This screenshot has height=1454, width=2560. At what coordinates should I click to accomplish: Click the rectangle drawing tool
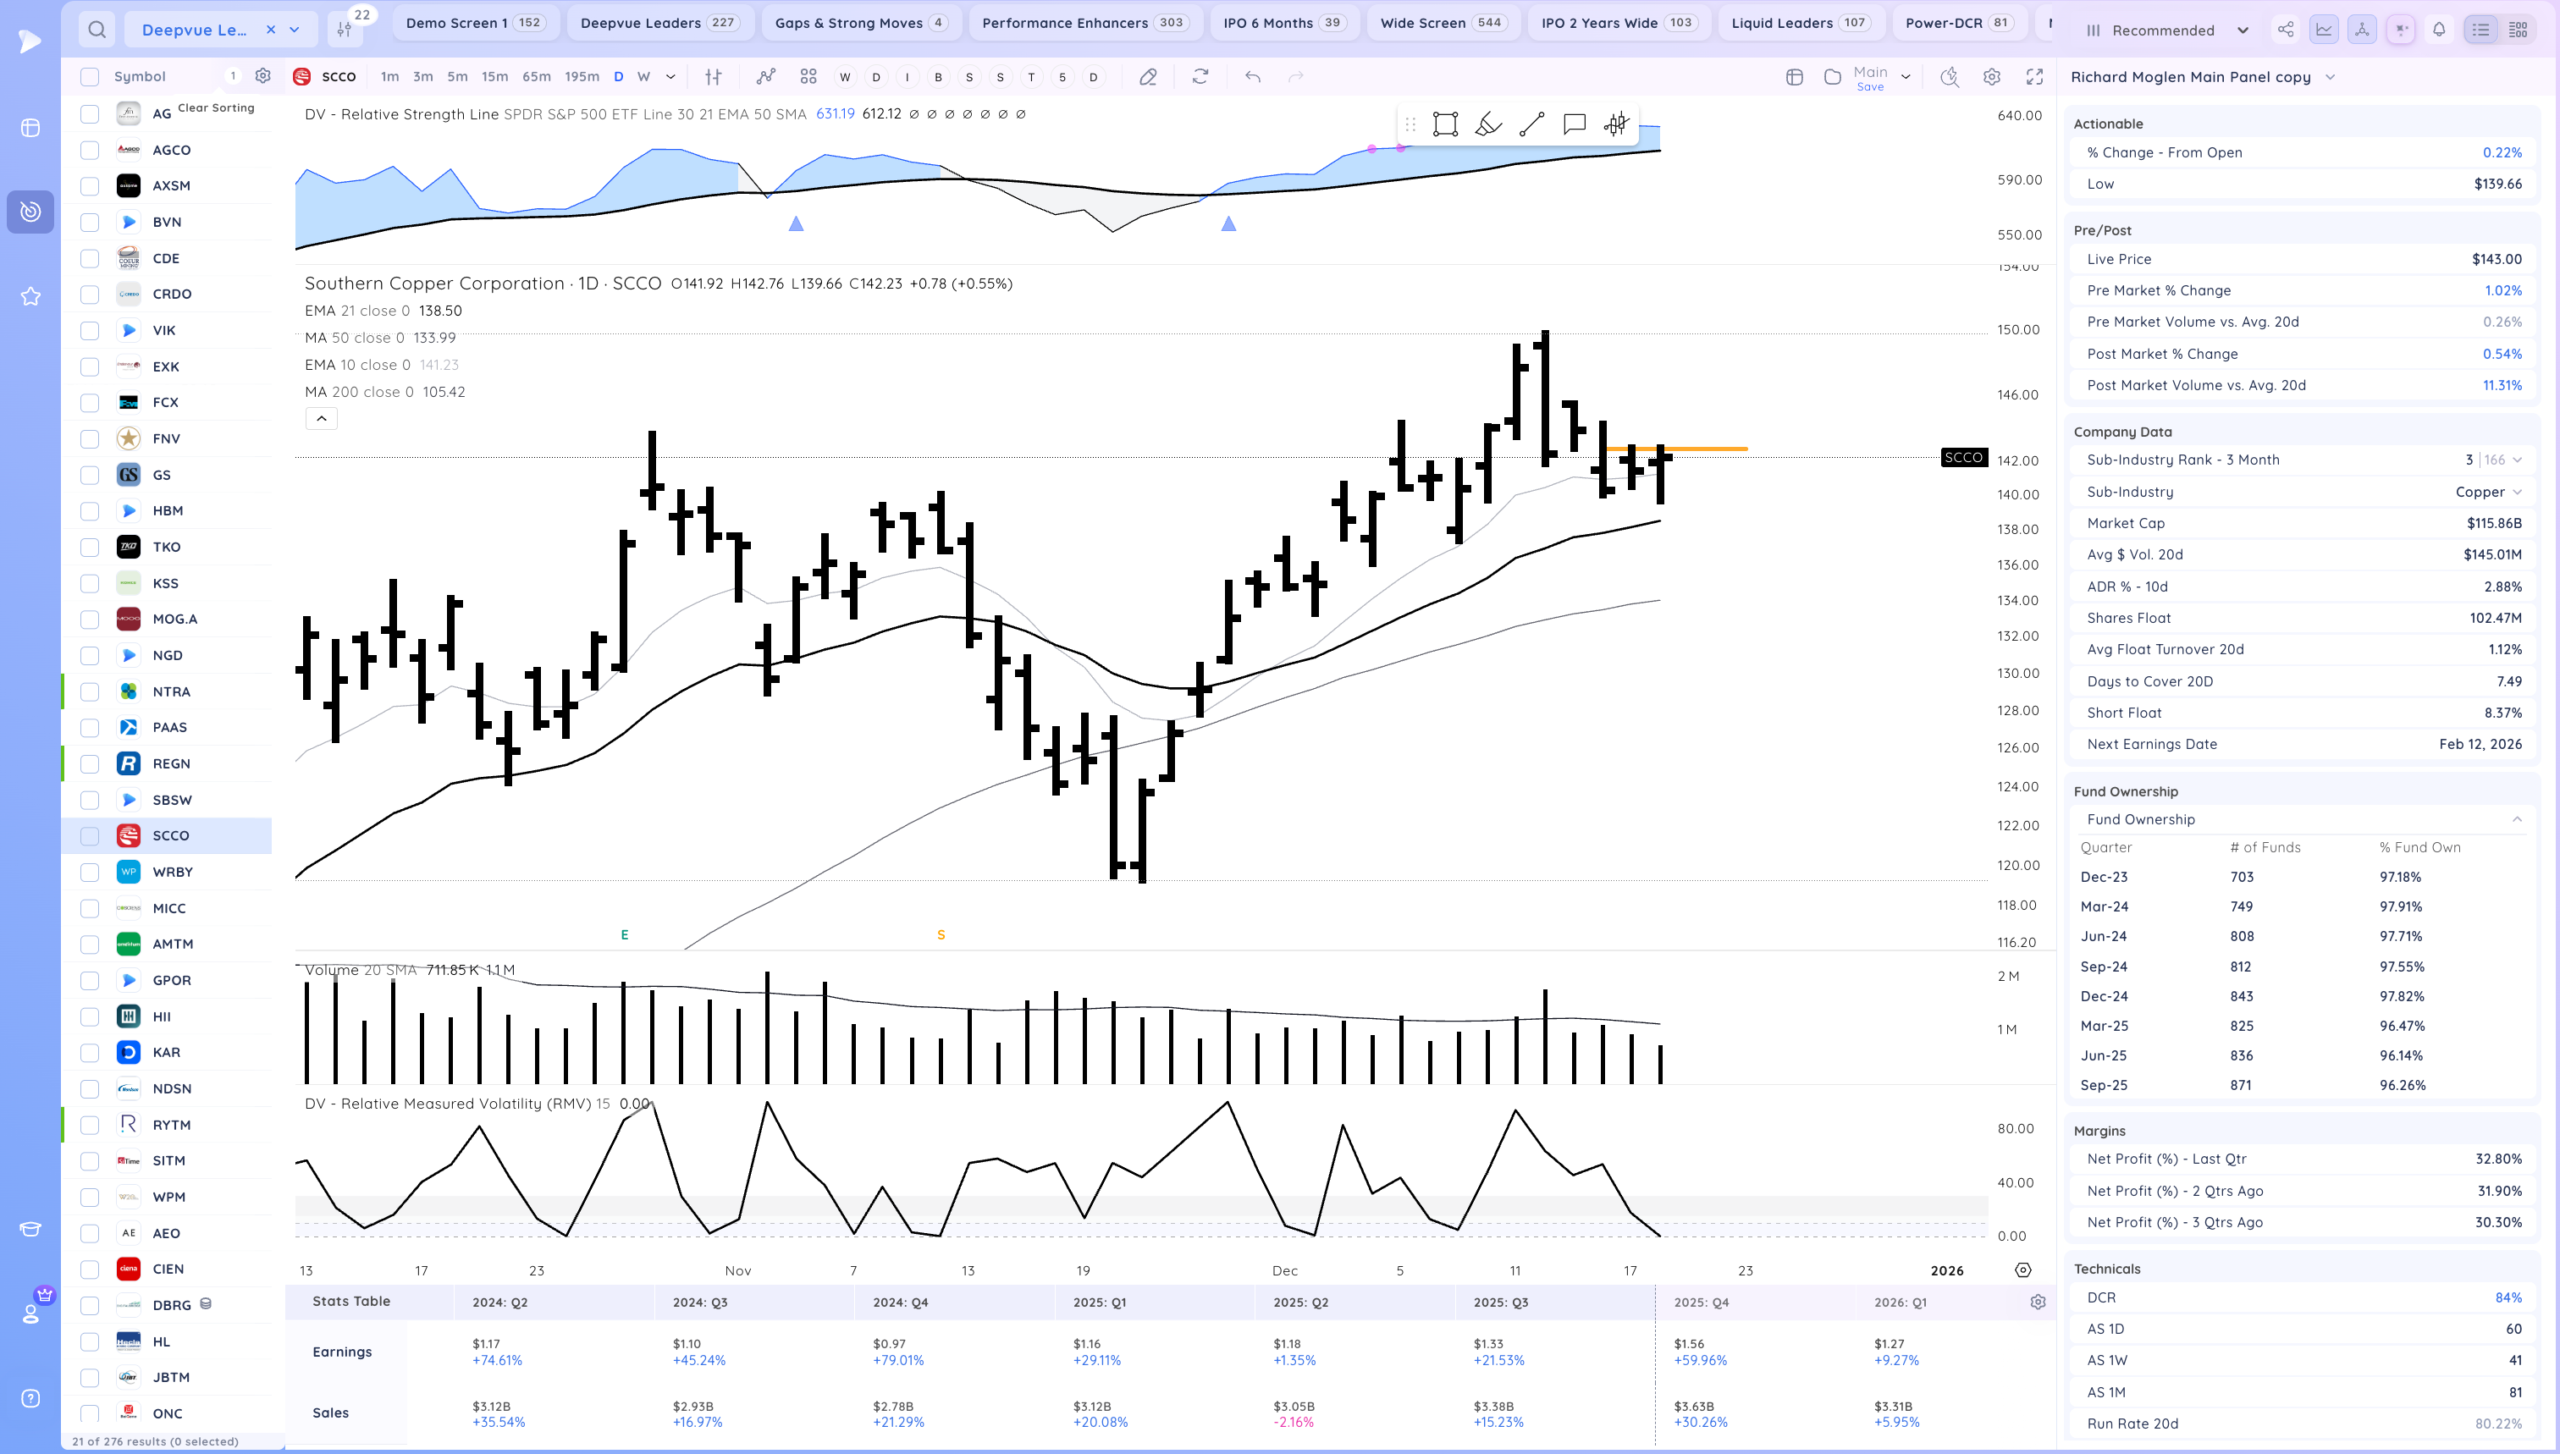tap(1445, 124)
